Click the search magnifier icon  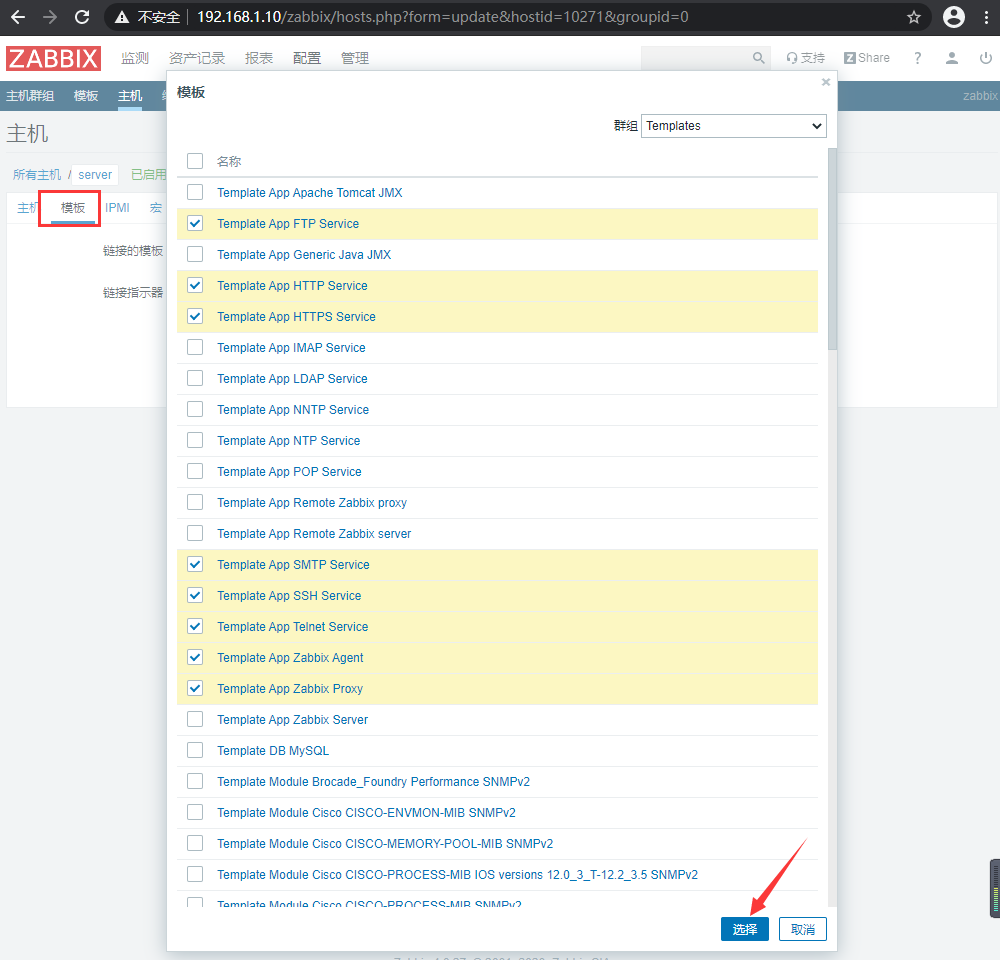(758, 58)
